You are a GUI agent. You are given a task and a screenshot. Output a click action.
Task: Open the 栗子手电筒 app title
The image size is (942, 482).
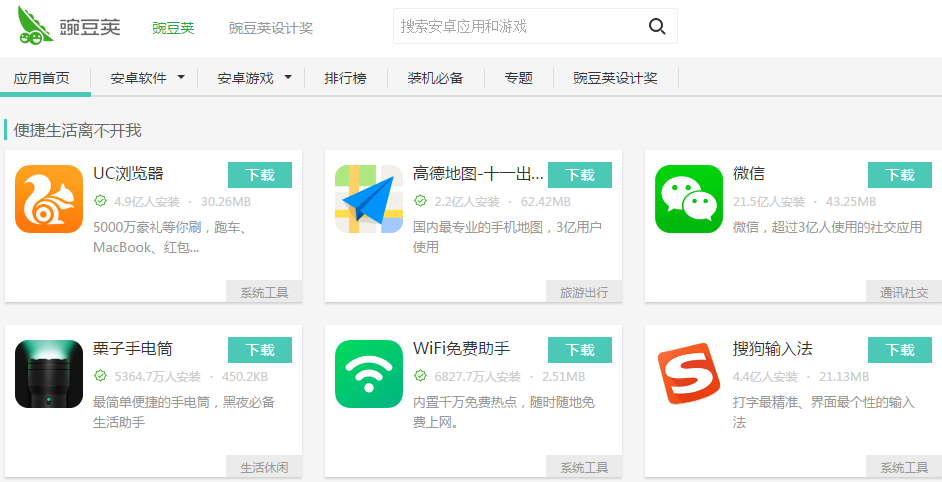133,349
